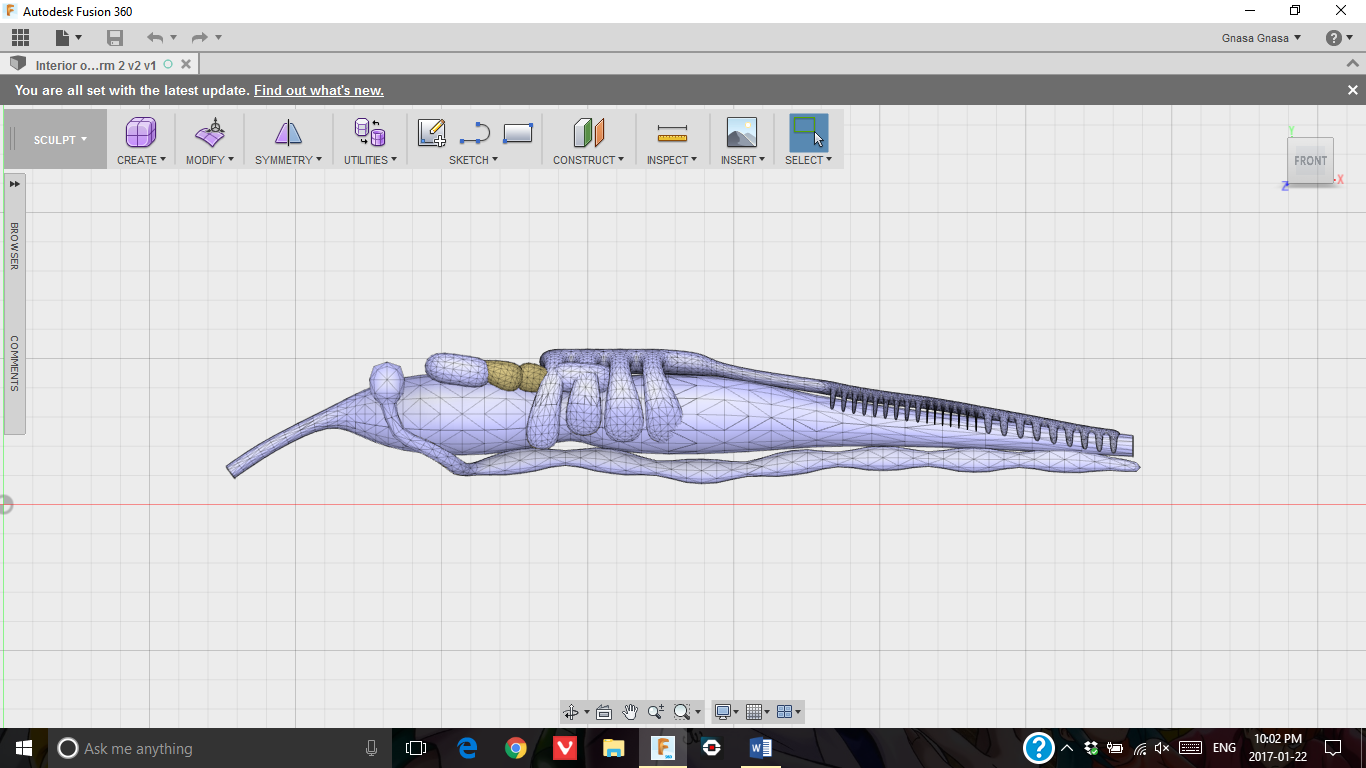
Task: Show hidden system tray icons
Action: pyautogui.click(x=1067, y=748)
